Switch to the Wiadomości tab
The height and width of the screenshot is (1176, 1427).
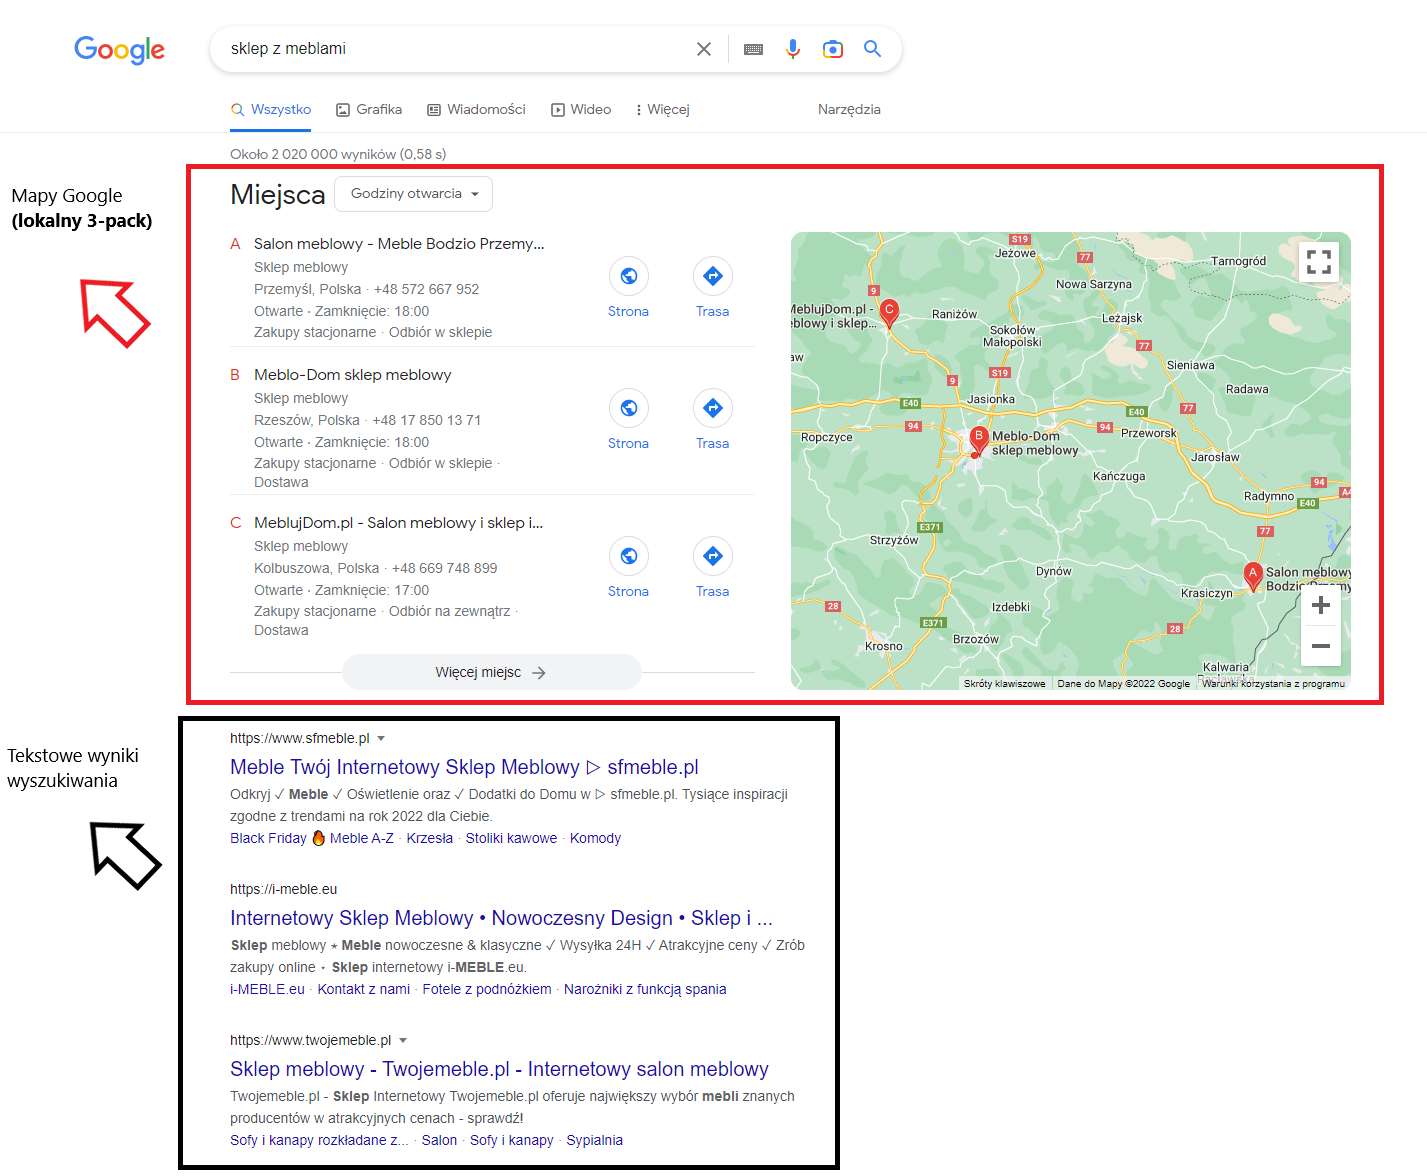(476, 110)
